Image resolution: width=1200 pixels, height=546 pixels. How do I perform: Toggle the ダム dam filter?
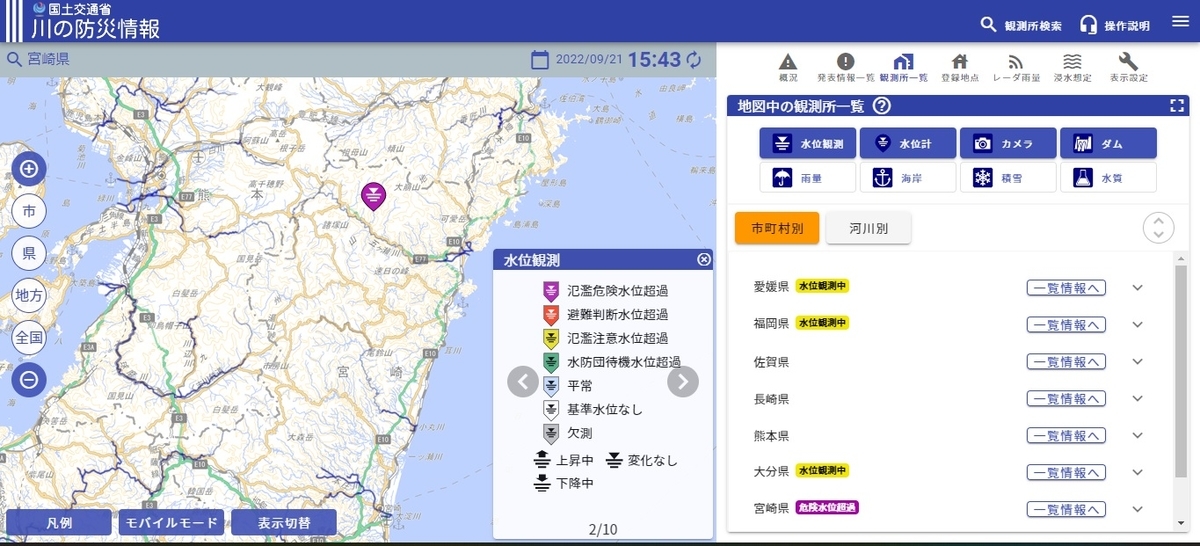(x=1108, y=143)
